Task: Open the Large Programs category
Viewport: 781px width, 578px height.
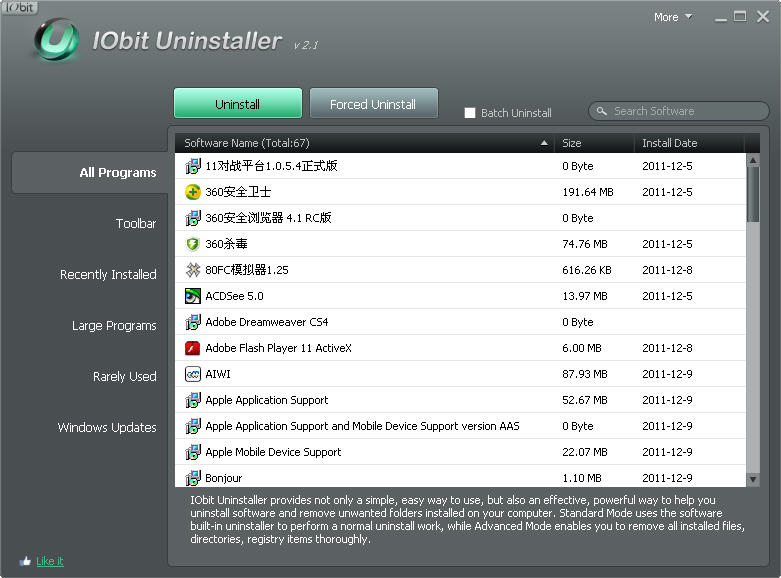Action: coord(114,326)
